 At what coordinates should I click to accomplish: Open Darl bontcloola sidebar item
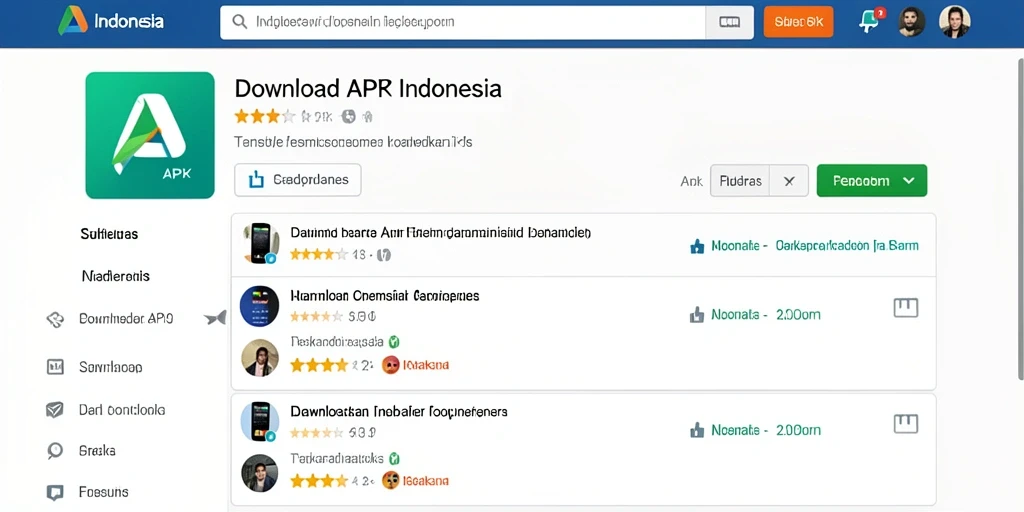click(x=121, y=410)
